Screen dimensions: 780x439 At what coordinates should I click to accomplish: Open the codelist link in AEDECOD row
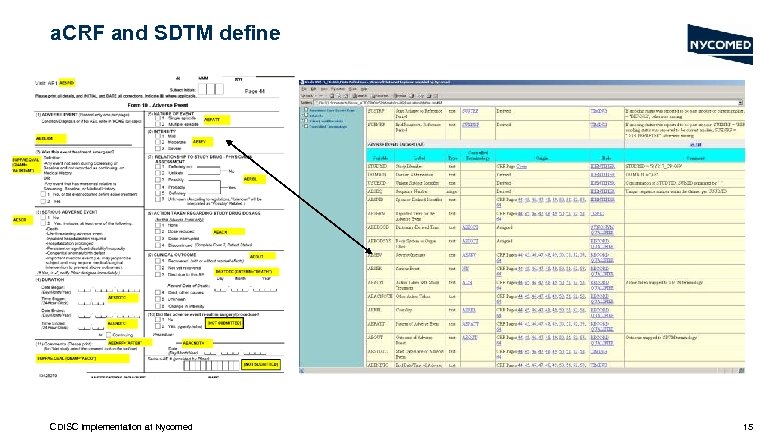point(470,227)
